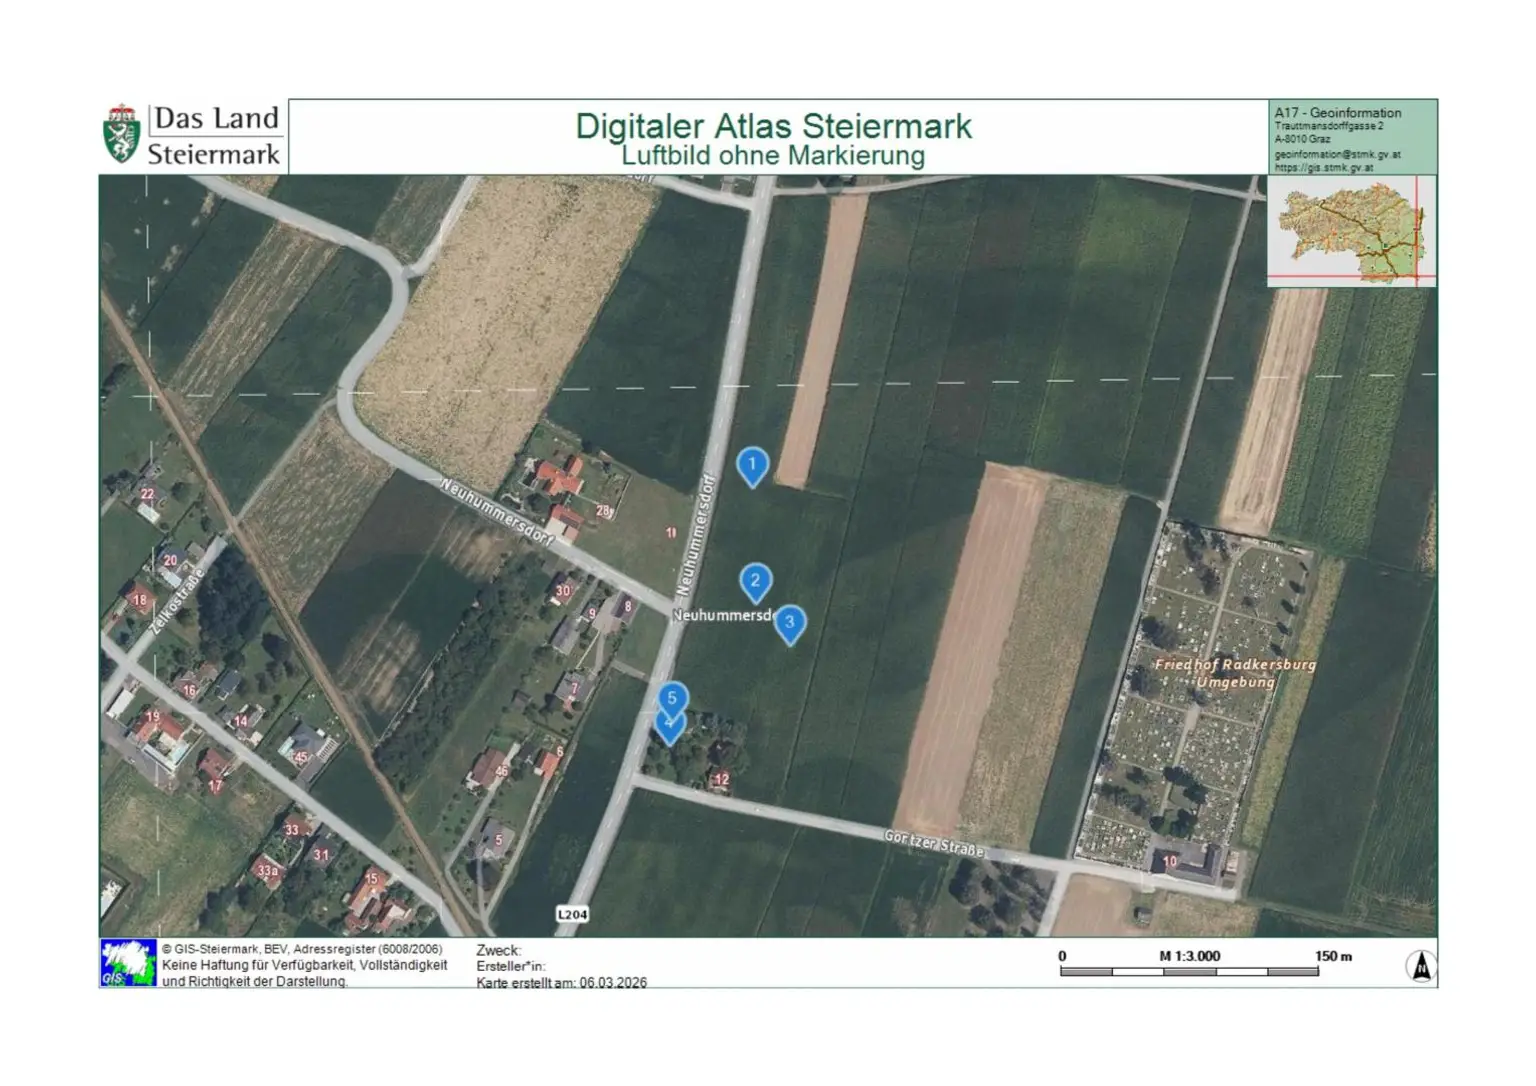
Task: Click the L204 road shield
Action: (572, 914)
